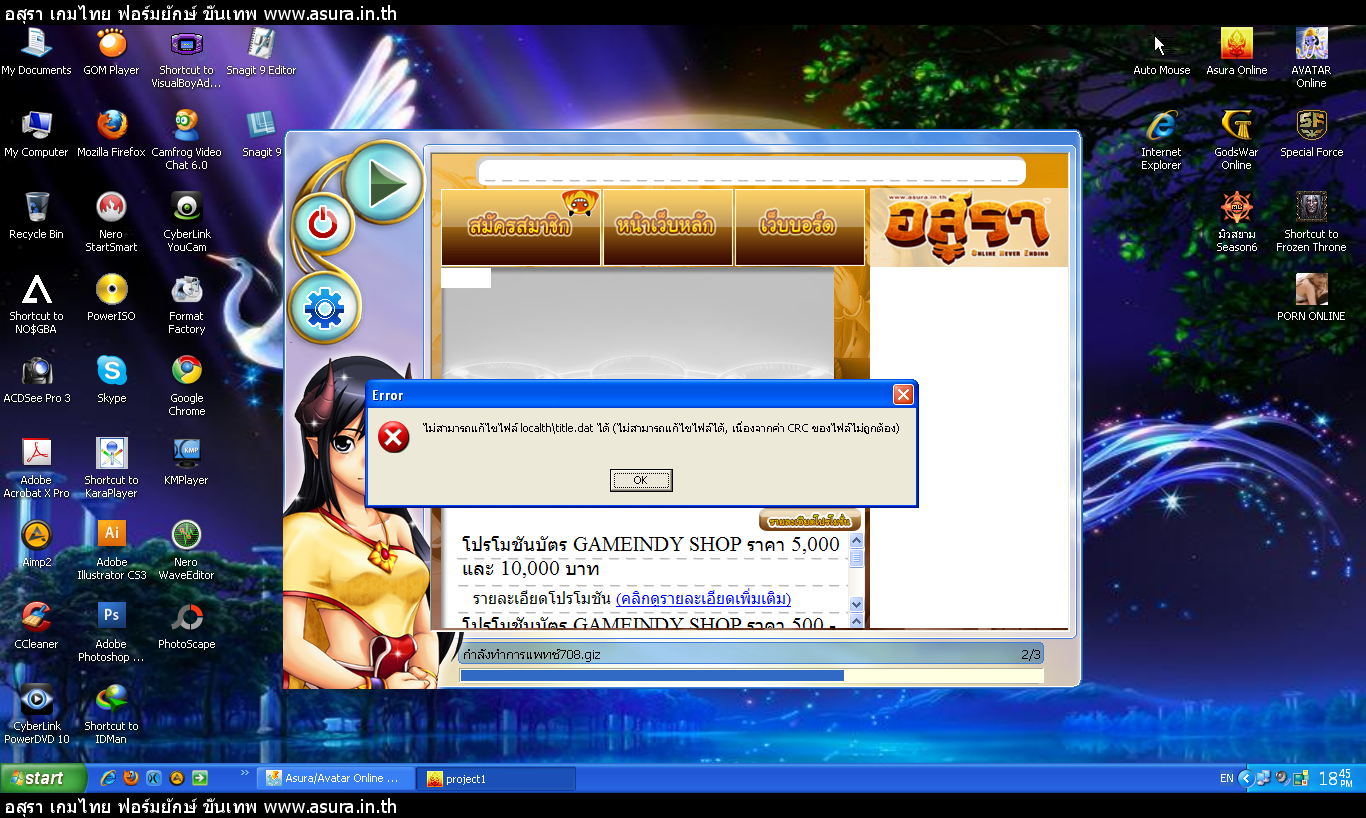Open CyberLink PowerDVD 10 icon
This screenshot has height=818, width=1366.
[x=37, y=714]
